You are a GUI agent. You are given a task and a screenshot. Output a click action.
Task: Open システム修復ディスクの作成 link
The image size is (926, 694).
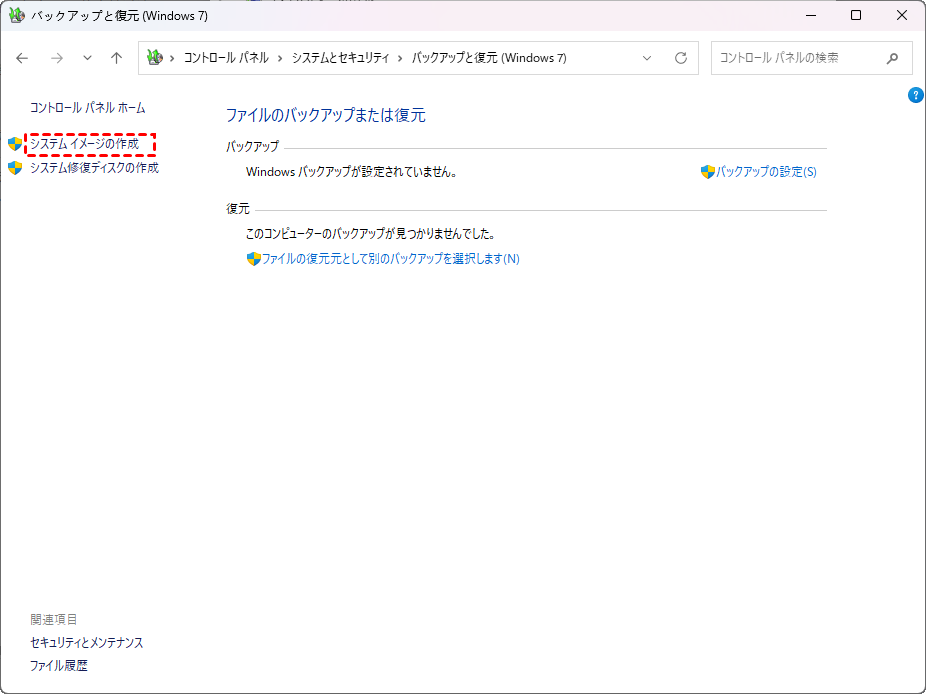94,168
